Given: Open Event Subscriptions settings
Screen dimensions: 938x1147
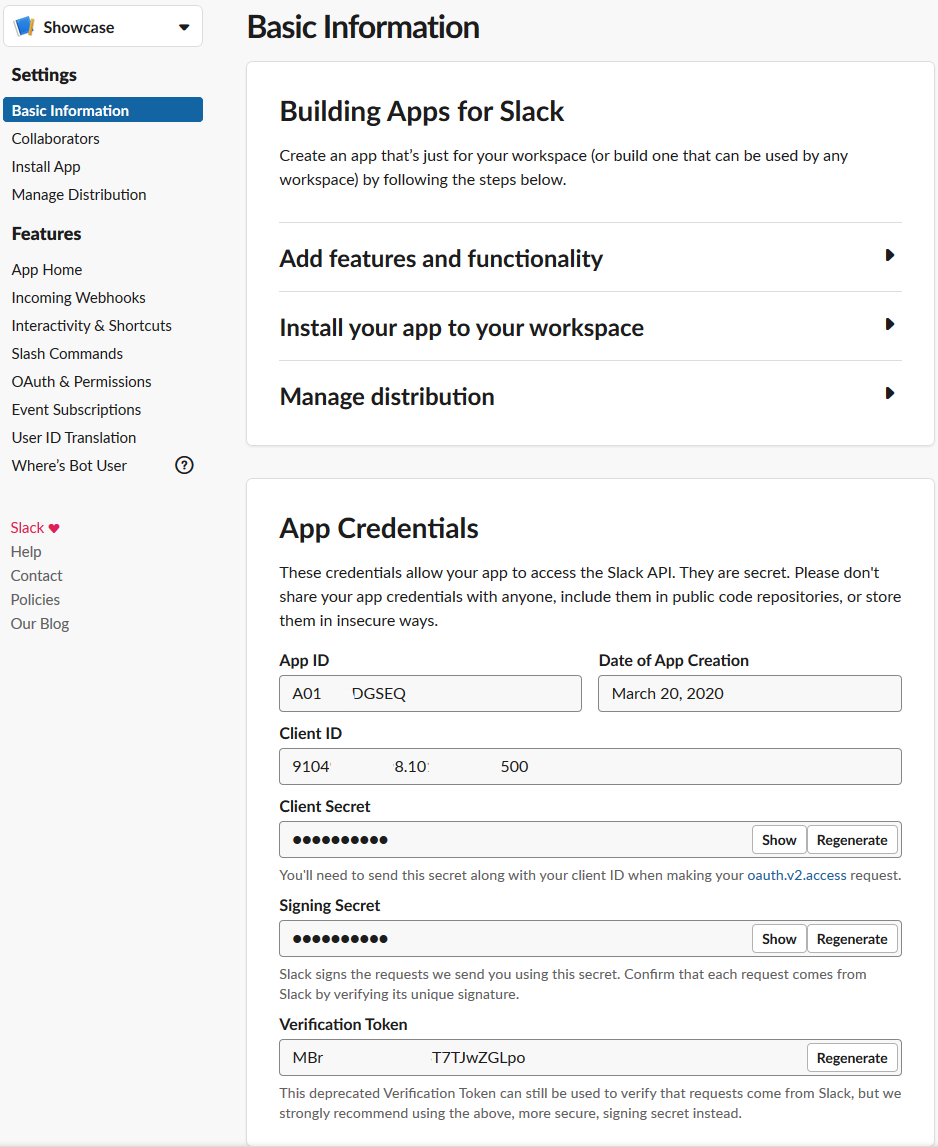Looking at the screenshot, I should coord(76,410).
